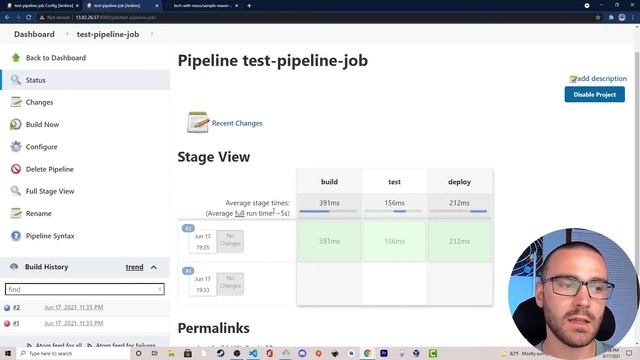This screenshot has height=360, width=640.
Task: Open the browser extensions puzzle icon
Action: pyautogui.click(x=611, y=17)
